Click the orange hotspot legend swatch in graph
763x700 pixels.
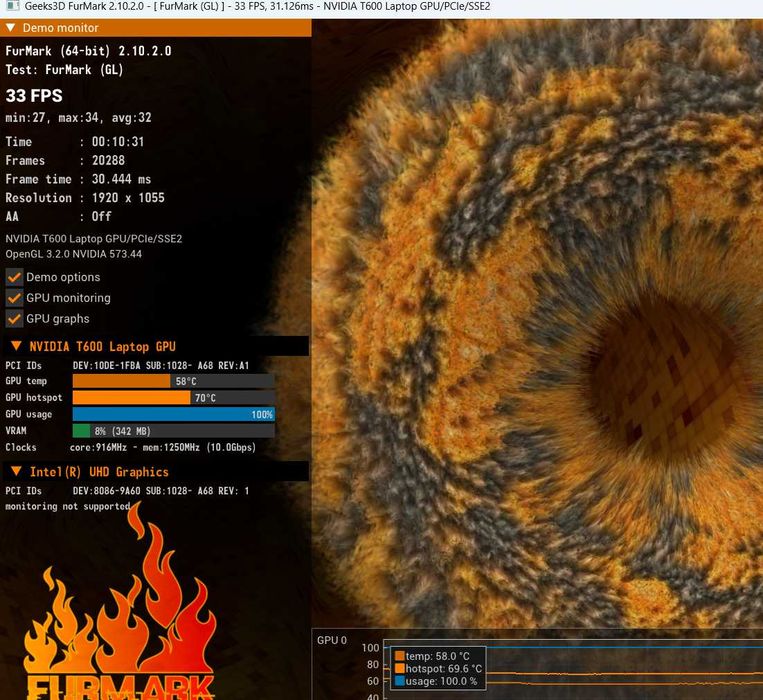400,668
